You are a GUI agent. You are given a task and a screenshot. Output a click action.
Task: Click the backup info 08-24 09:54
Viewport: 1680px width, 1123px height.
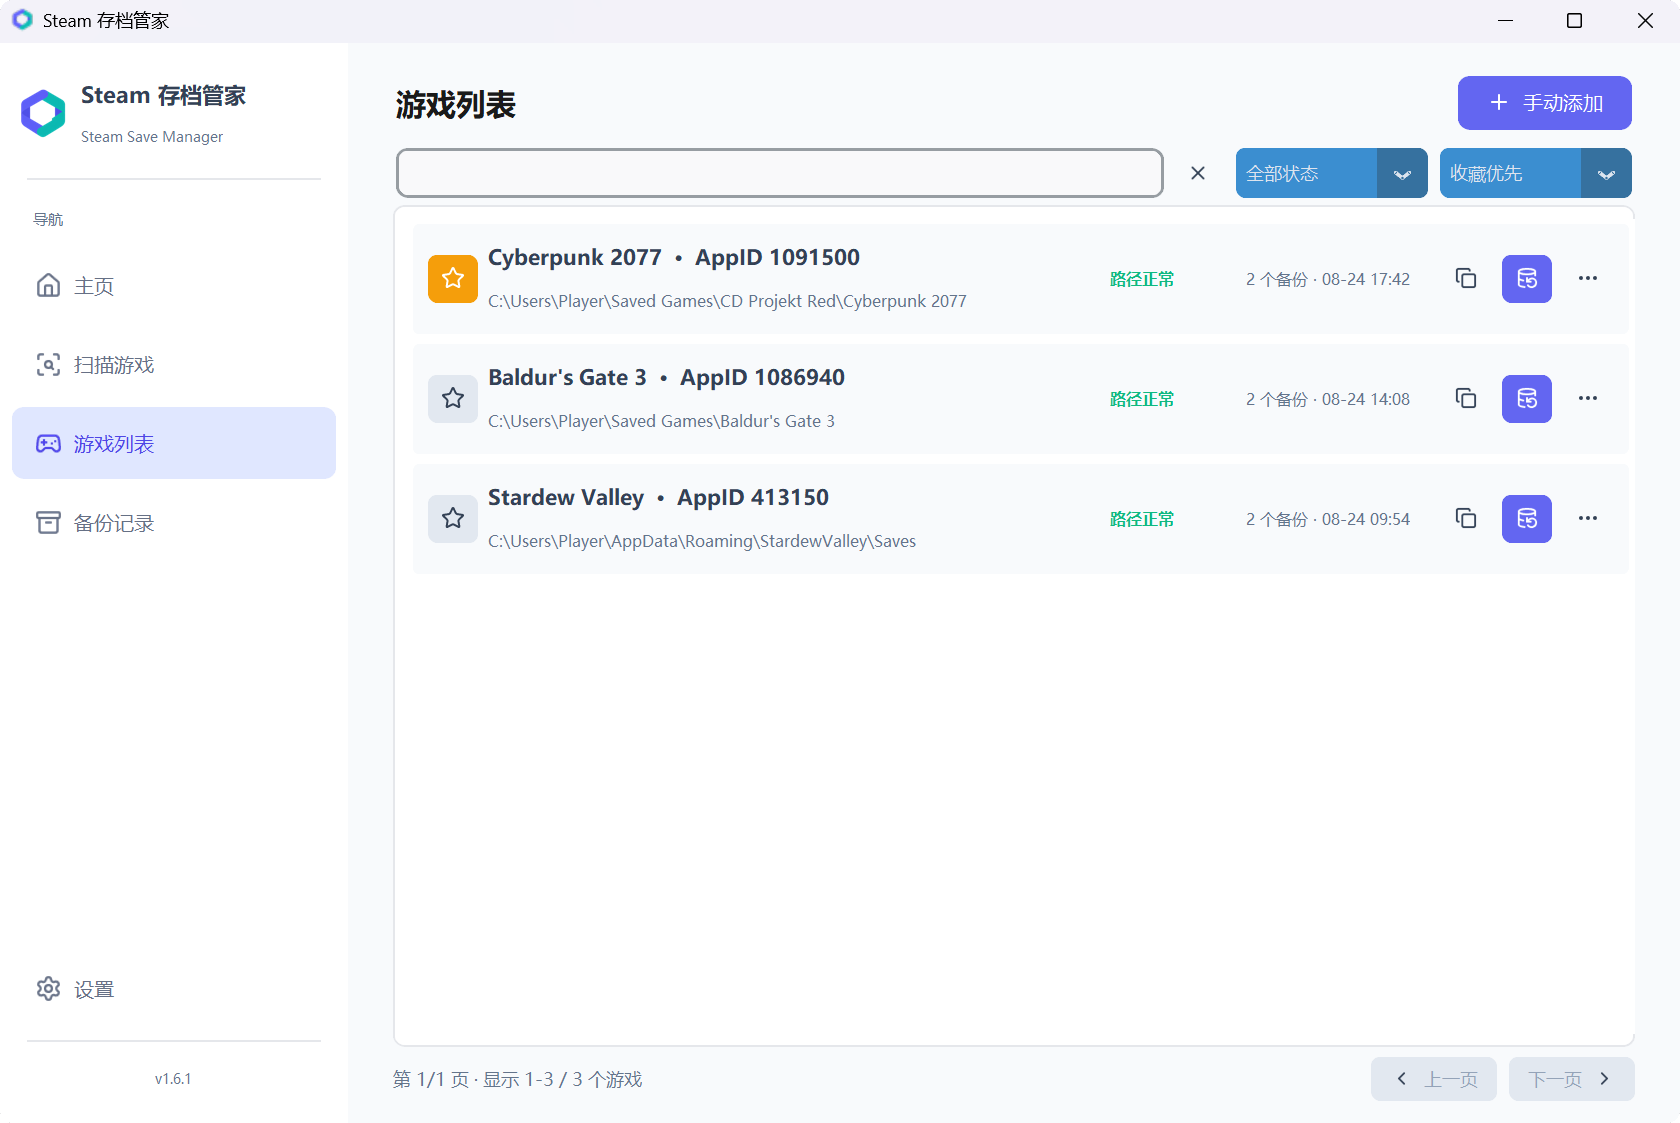pyautogui.click(x=1328, y=519)
